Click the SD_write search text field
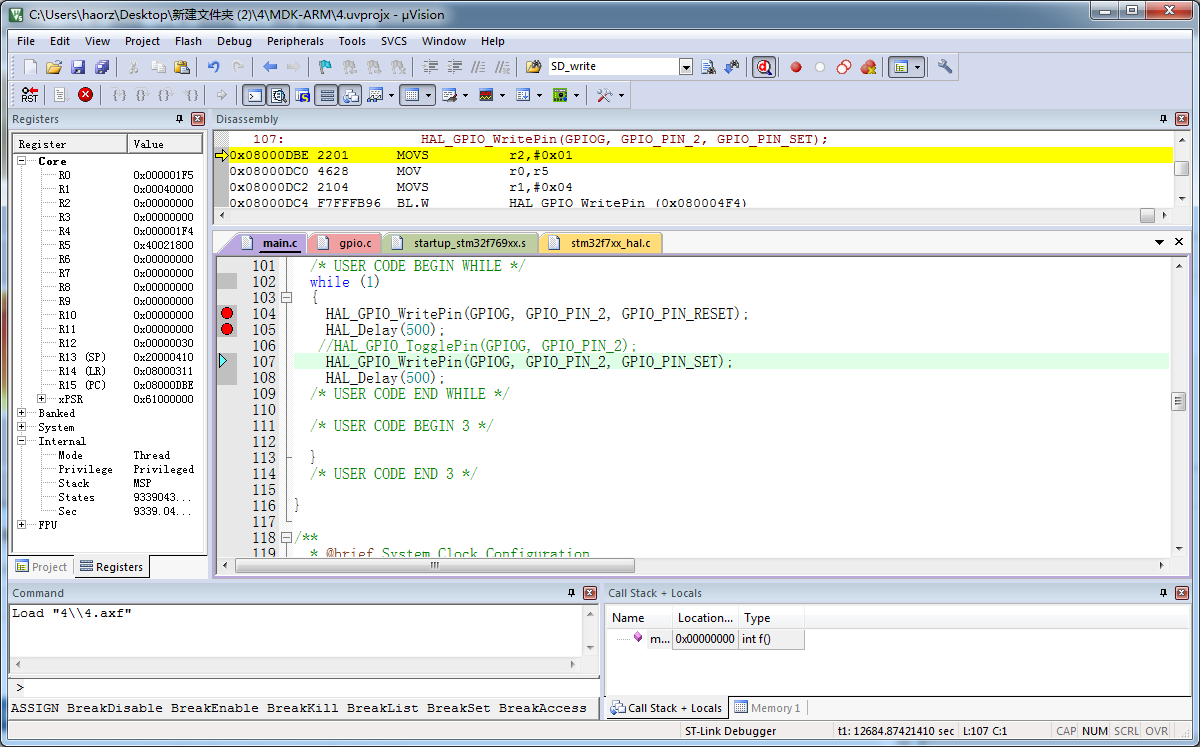 pos(613,67)
